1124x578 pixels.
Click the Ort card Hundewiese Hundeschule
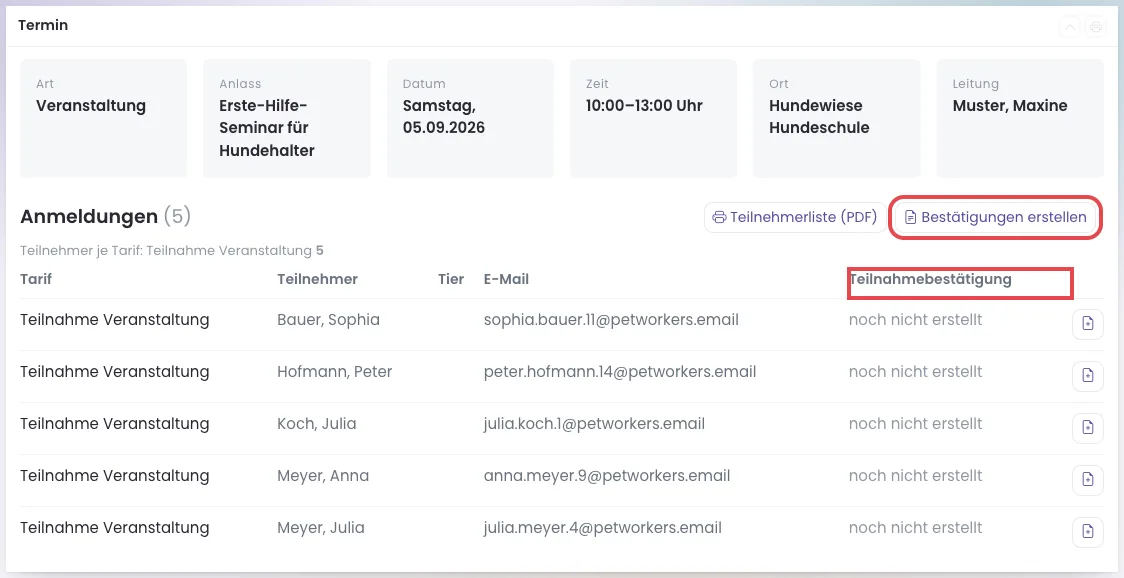tap(837, 118)
